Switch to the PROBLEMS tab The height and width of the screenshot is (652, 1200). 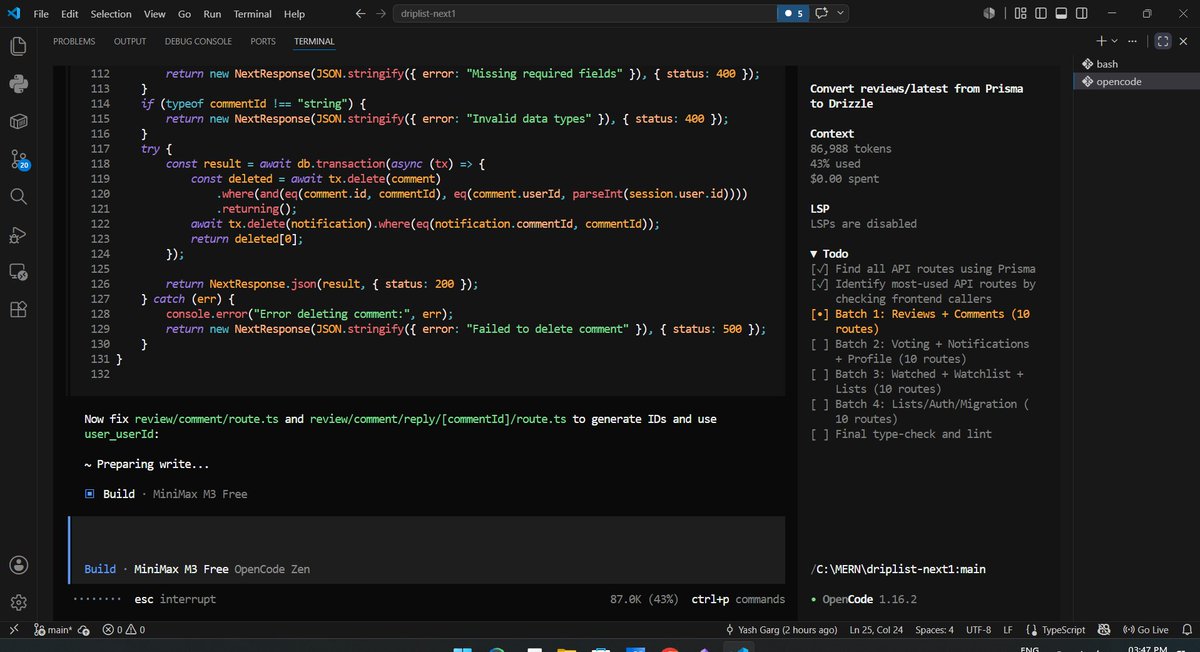[x=74, y=41]
